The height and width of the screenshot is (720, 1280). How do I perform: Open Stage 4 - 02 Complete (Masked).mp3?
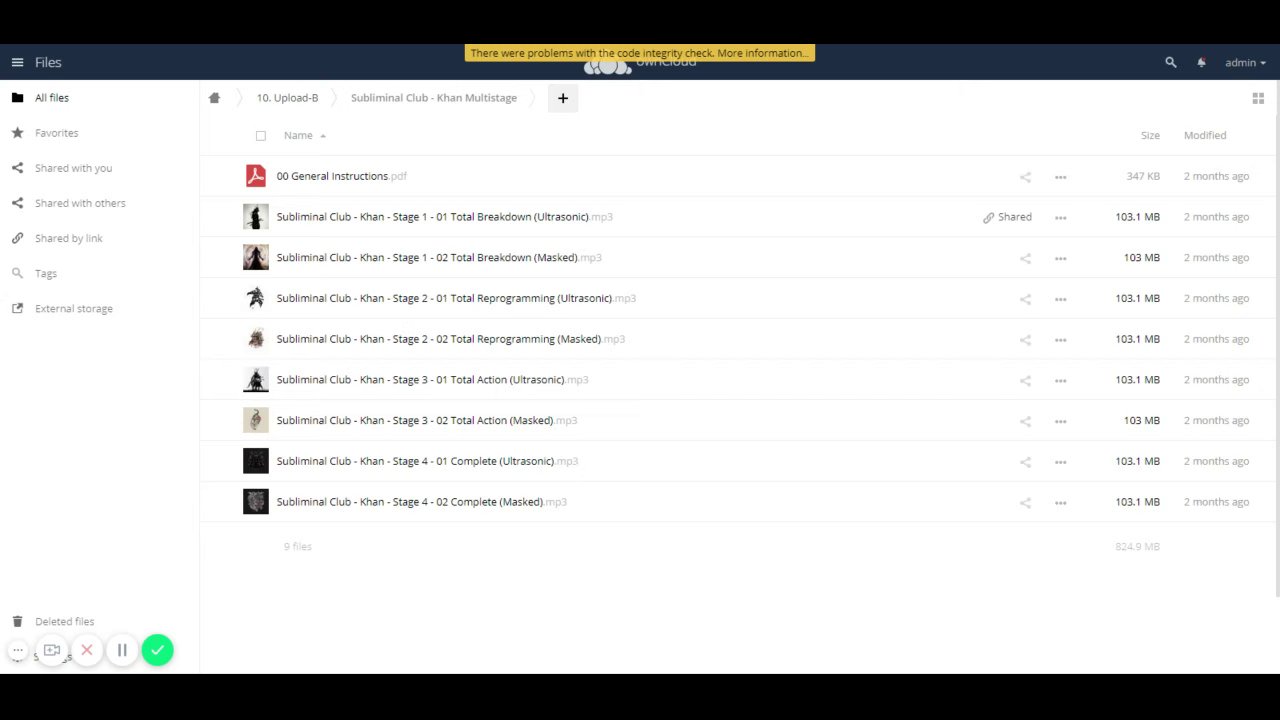pos(421,502)
